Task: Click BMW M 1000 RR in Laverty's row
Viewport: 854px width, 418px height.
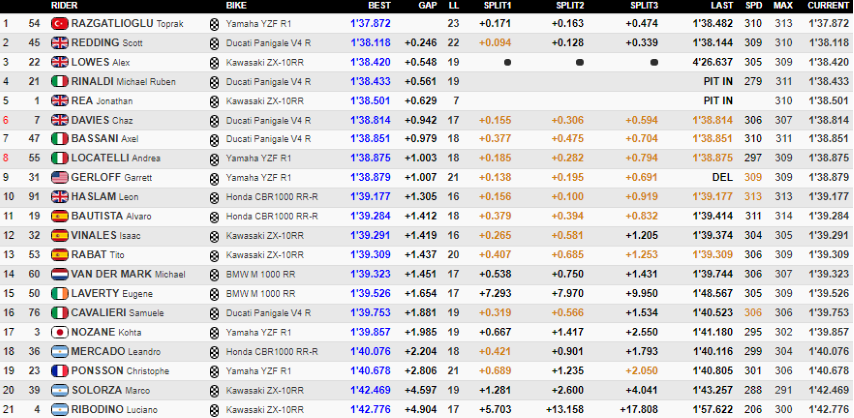Action: (261, 293)
